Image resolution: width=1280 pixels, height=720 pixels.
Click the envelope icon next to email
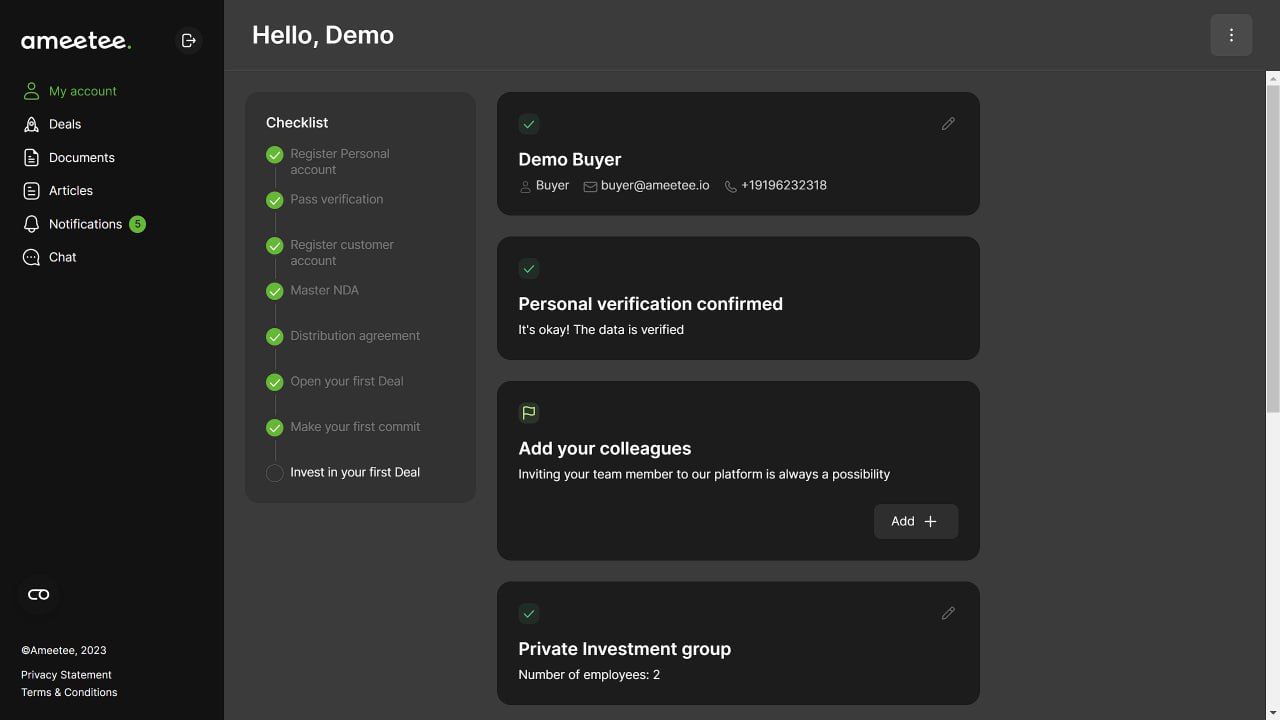(x=590, y=186)
